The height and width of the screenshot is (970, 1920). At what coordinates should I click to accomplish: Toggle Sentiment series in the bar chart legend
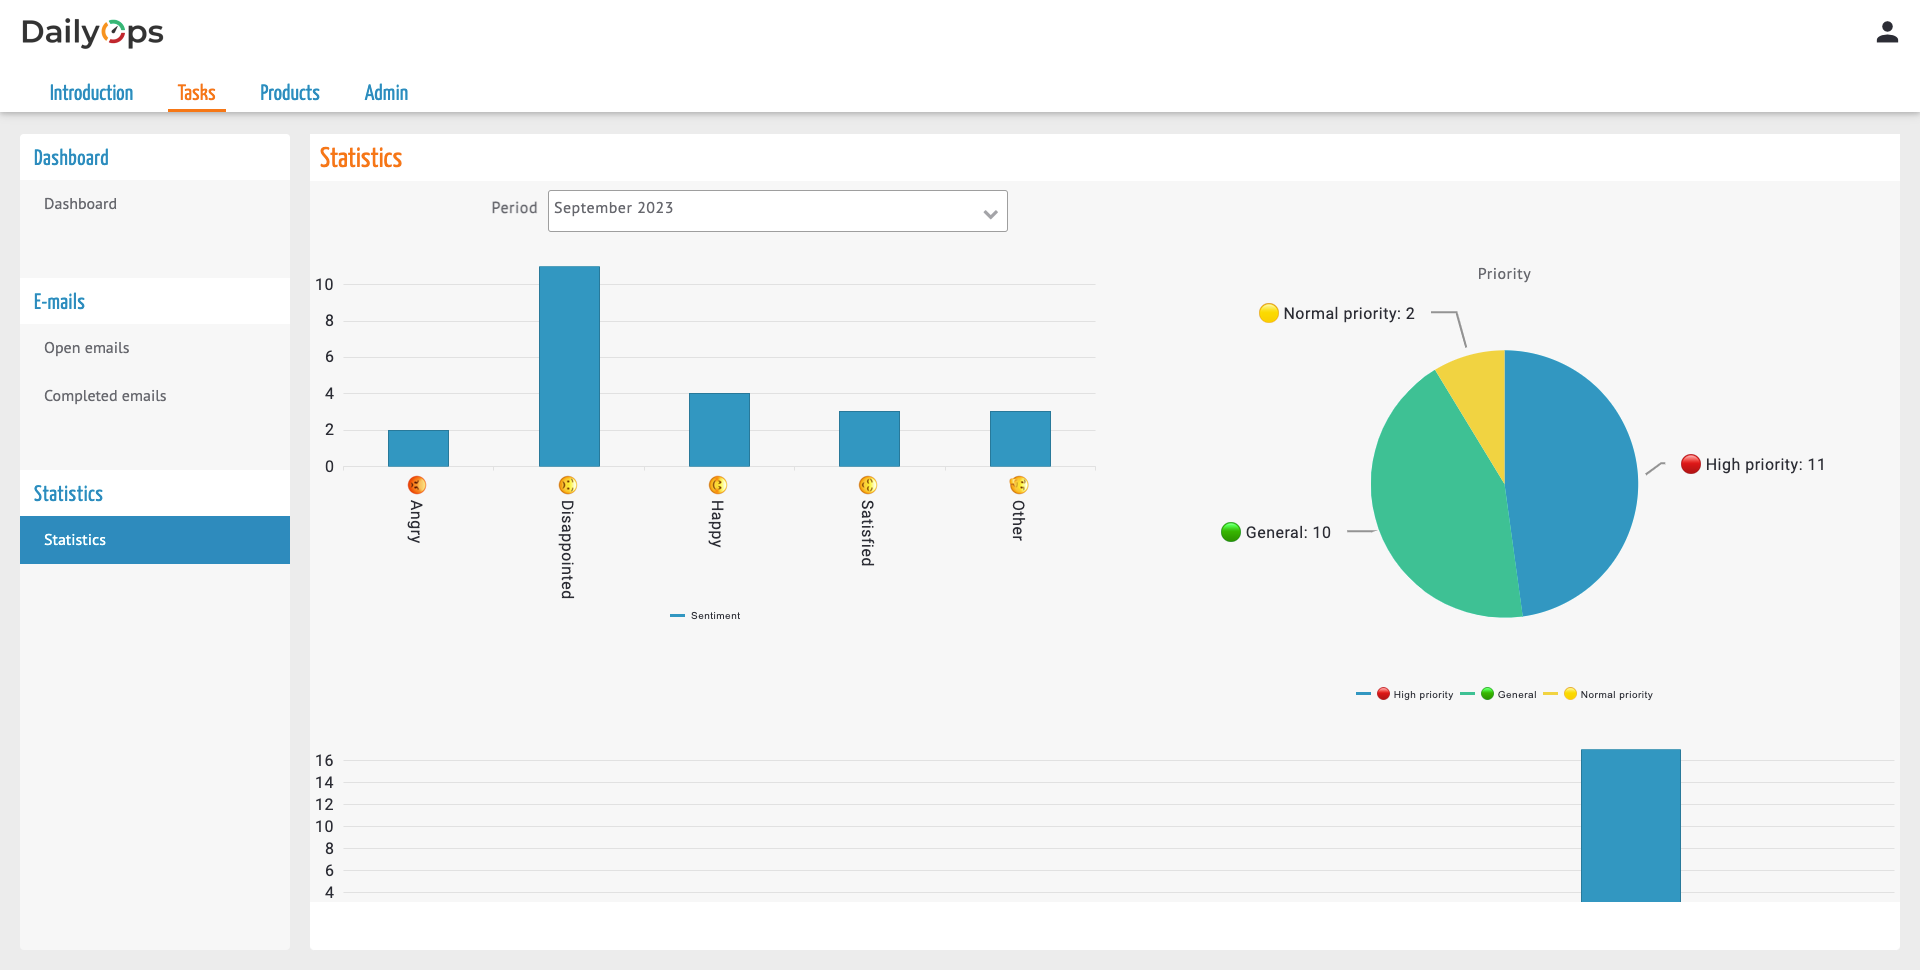(705, 616)
